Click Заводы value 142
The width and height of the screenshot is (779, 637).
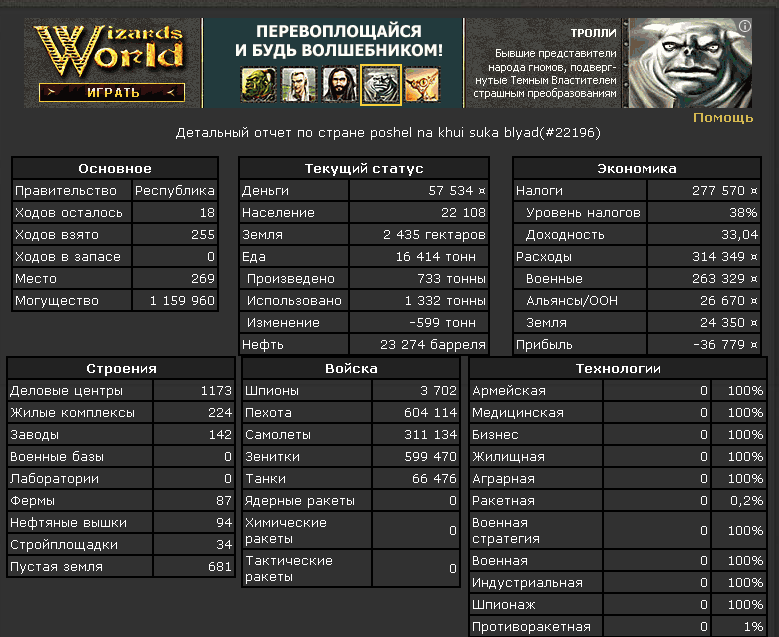point(220,434)
